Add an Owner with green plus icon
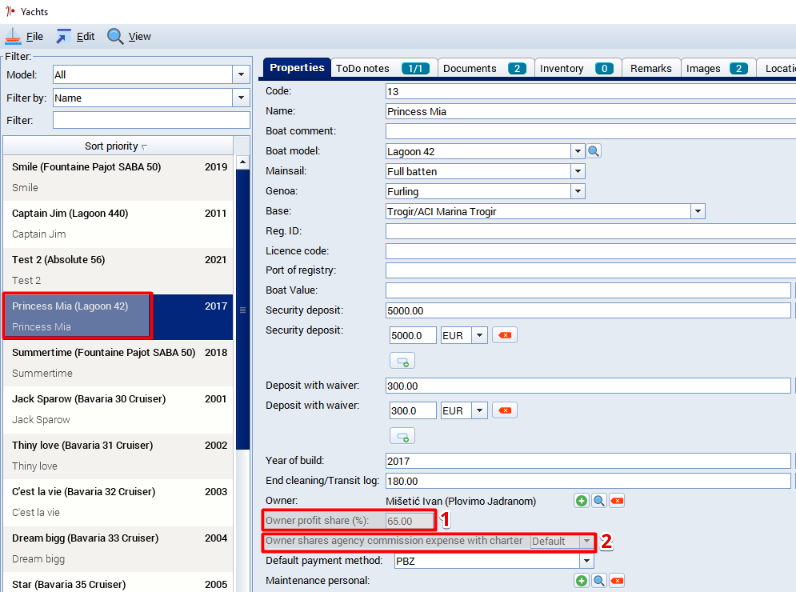This screenshot has height=592, width=796. 581,501
